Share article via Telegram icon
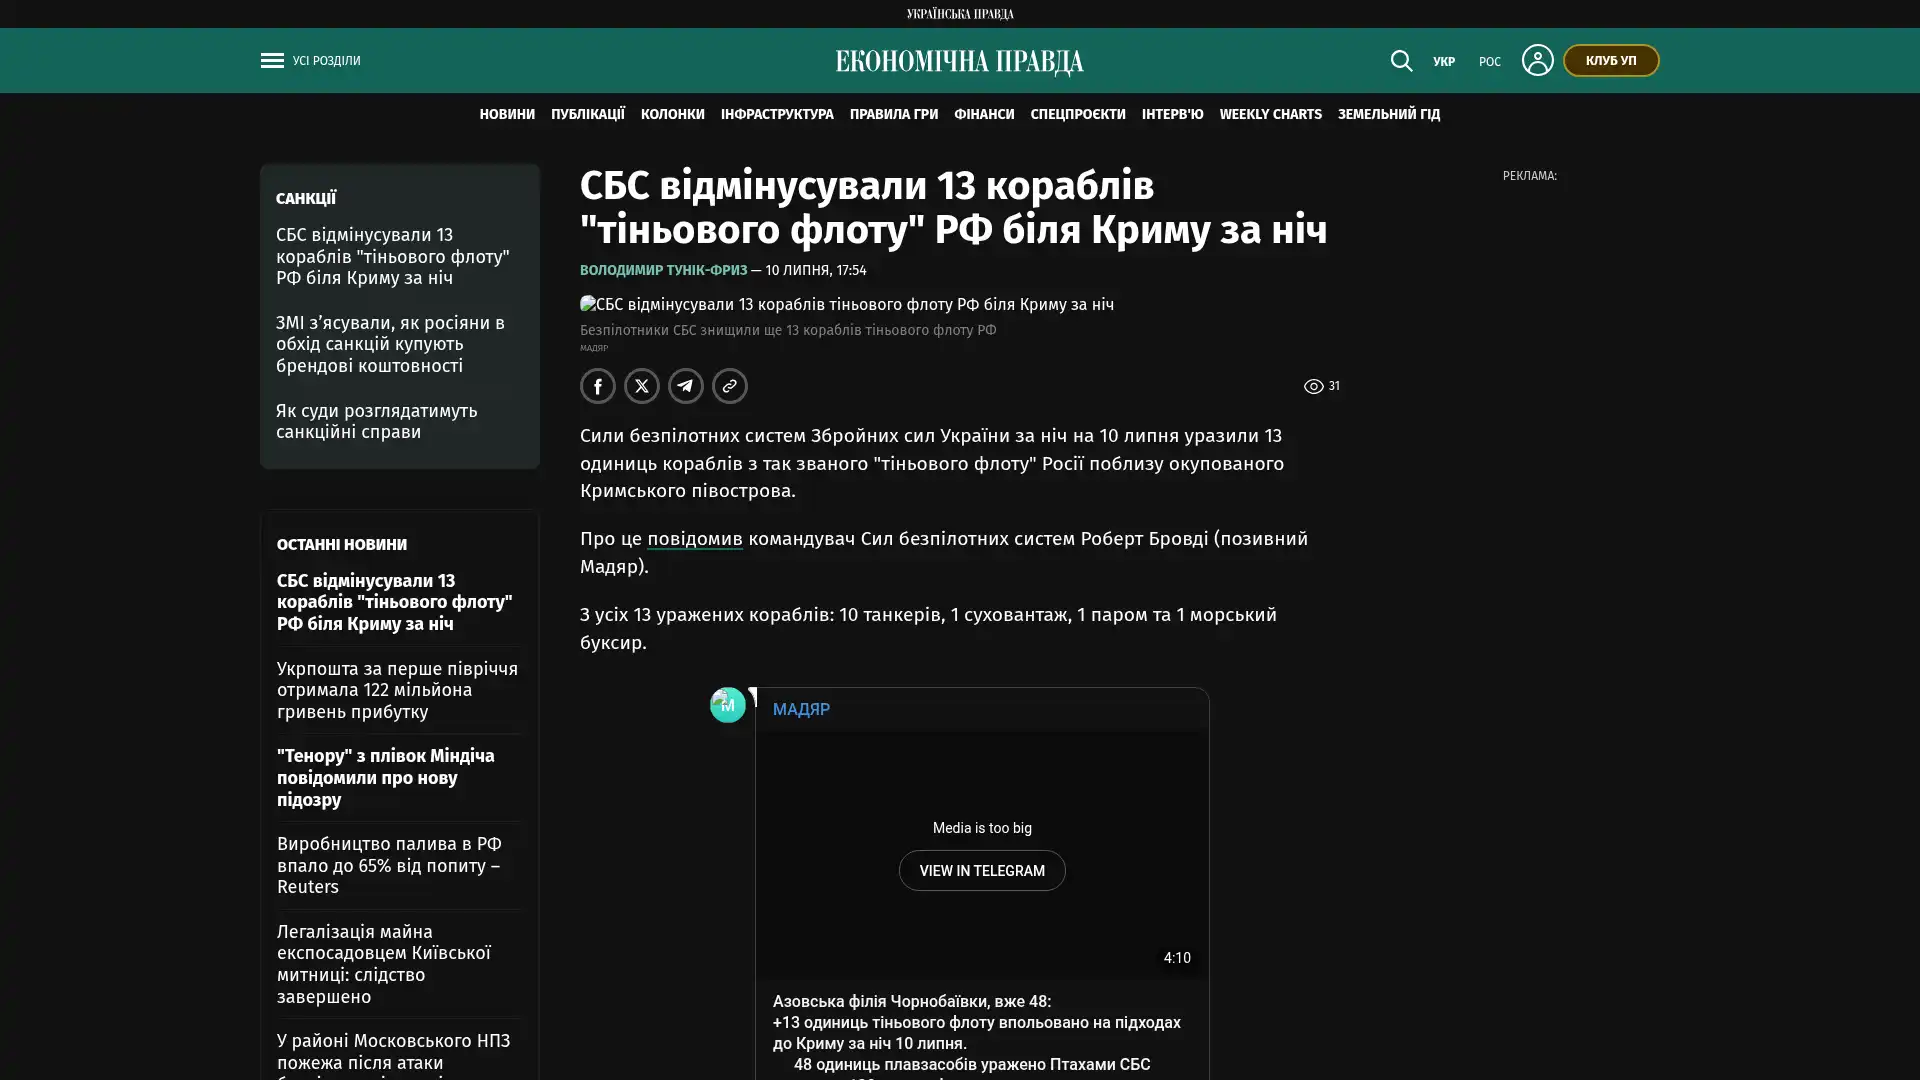 (686, 386)
